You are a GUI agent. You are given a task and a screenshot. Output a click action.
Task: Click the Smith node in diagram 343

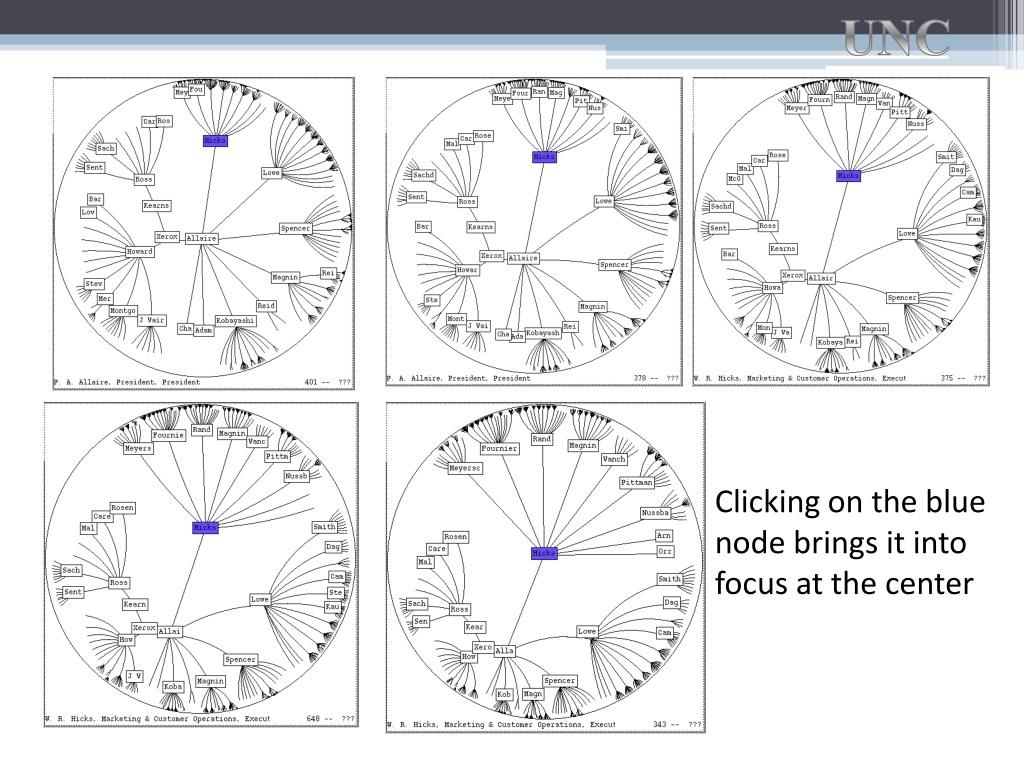[x=669, y=579]
